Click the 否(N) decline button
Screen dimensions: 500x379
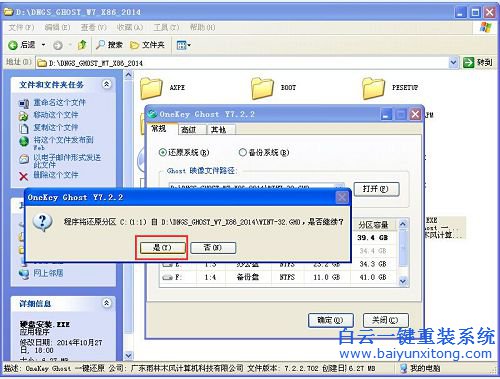point(213,248)
